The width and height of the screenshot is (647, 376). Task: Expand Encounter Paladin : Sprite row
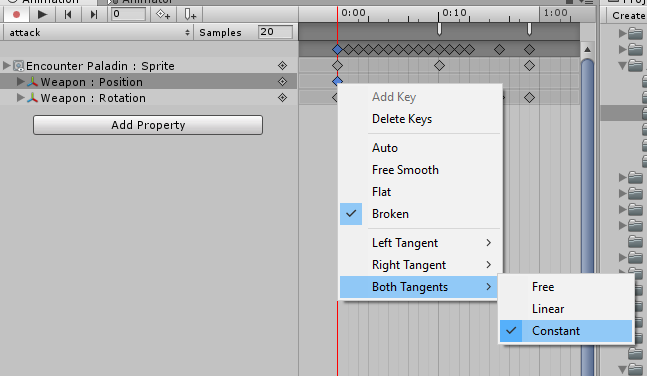[6, 66]
